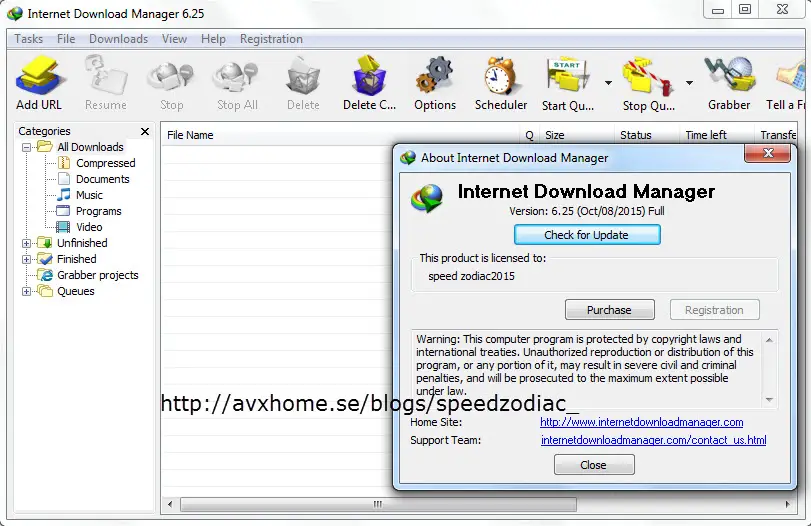Image resolution: width=811 pixels, height=526 pixels.
Task: Open the Registration menu
Action: (271, 39)
